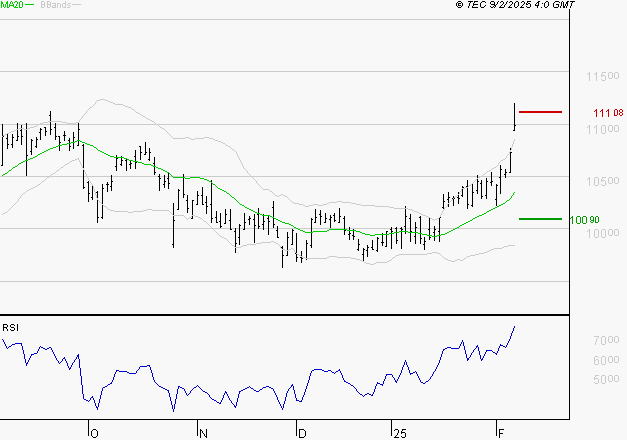
Task: Click the red 111.08 price value
Action: (x=608, y=113)
